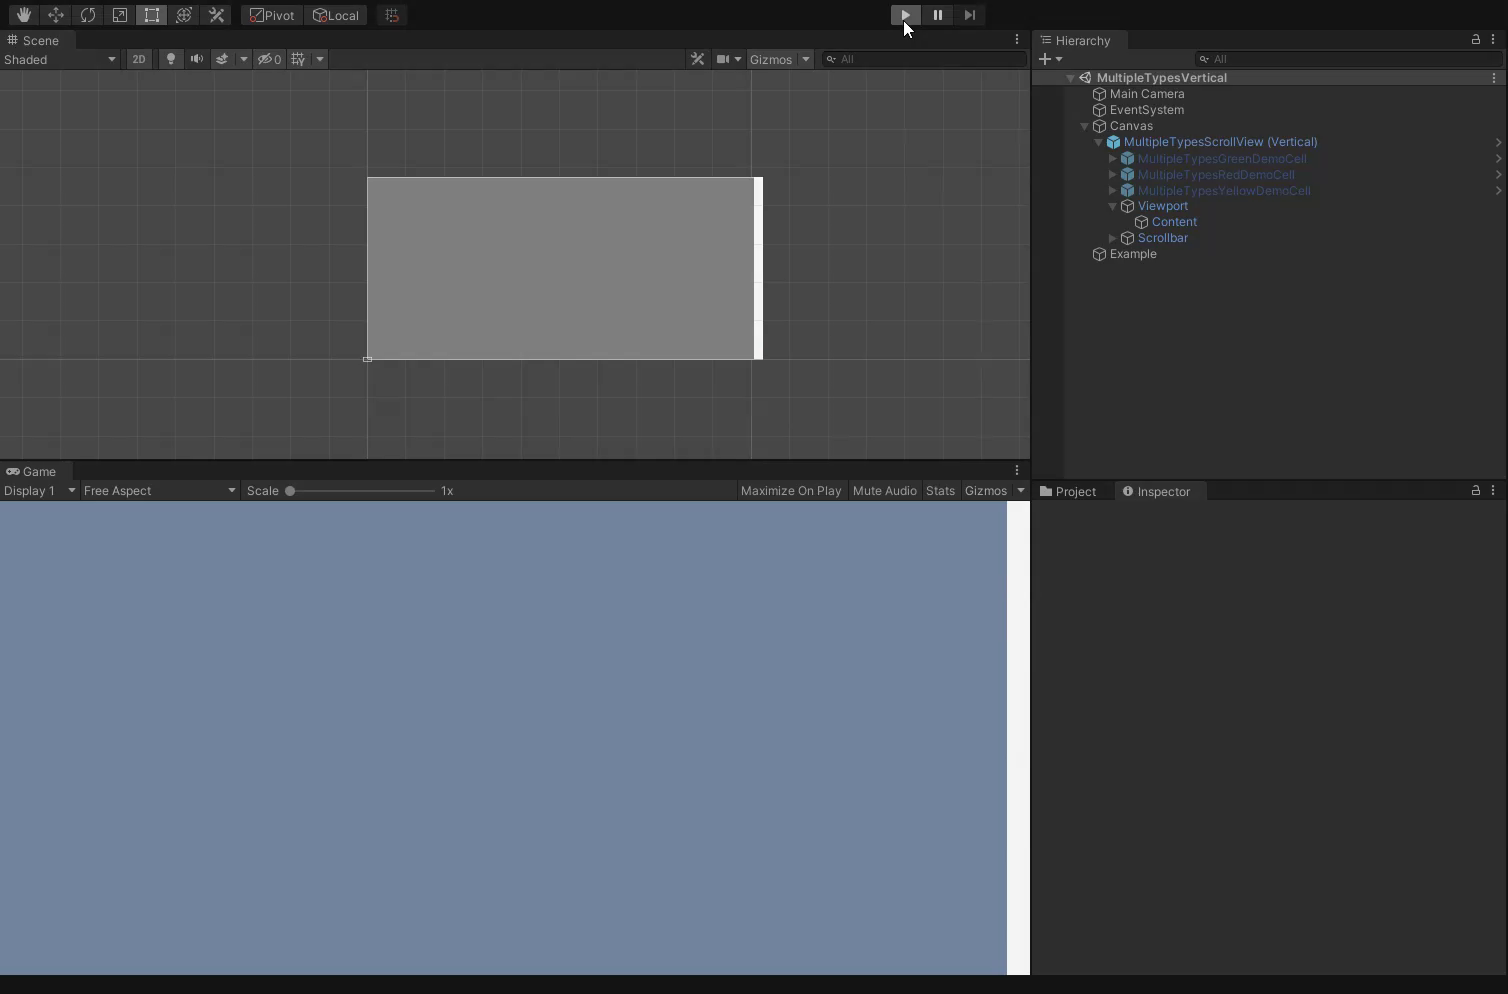1508x994 pixels.
Task: Select the Rect tool
Action: coord(152,15)
